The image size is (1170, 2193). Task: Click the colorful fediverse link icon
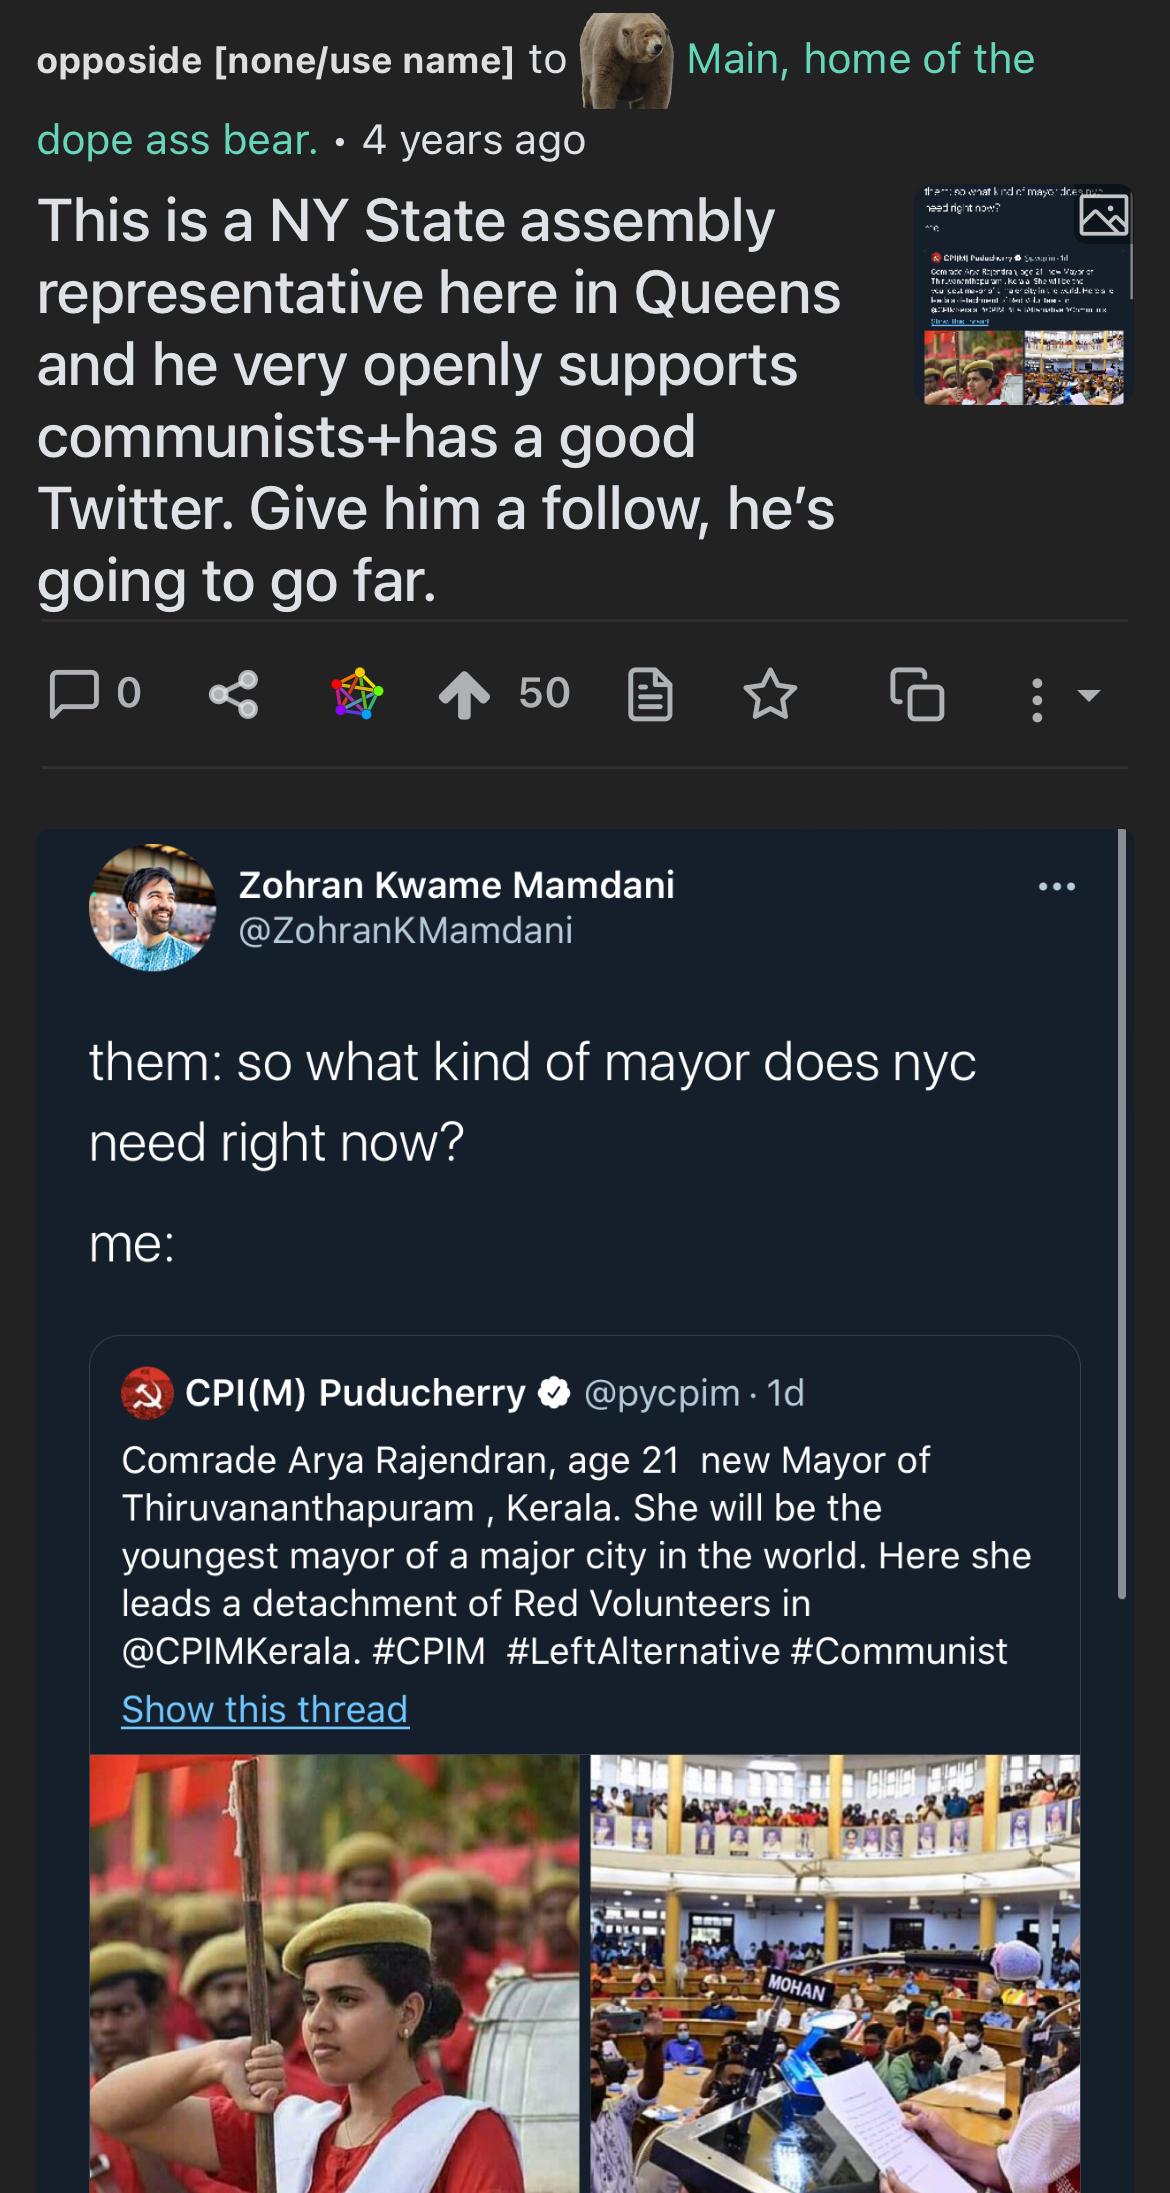coord(356,693)
